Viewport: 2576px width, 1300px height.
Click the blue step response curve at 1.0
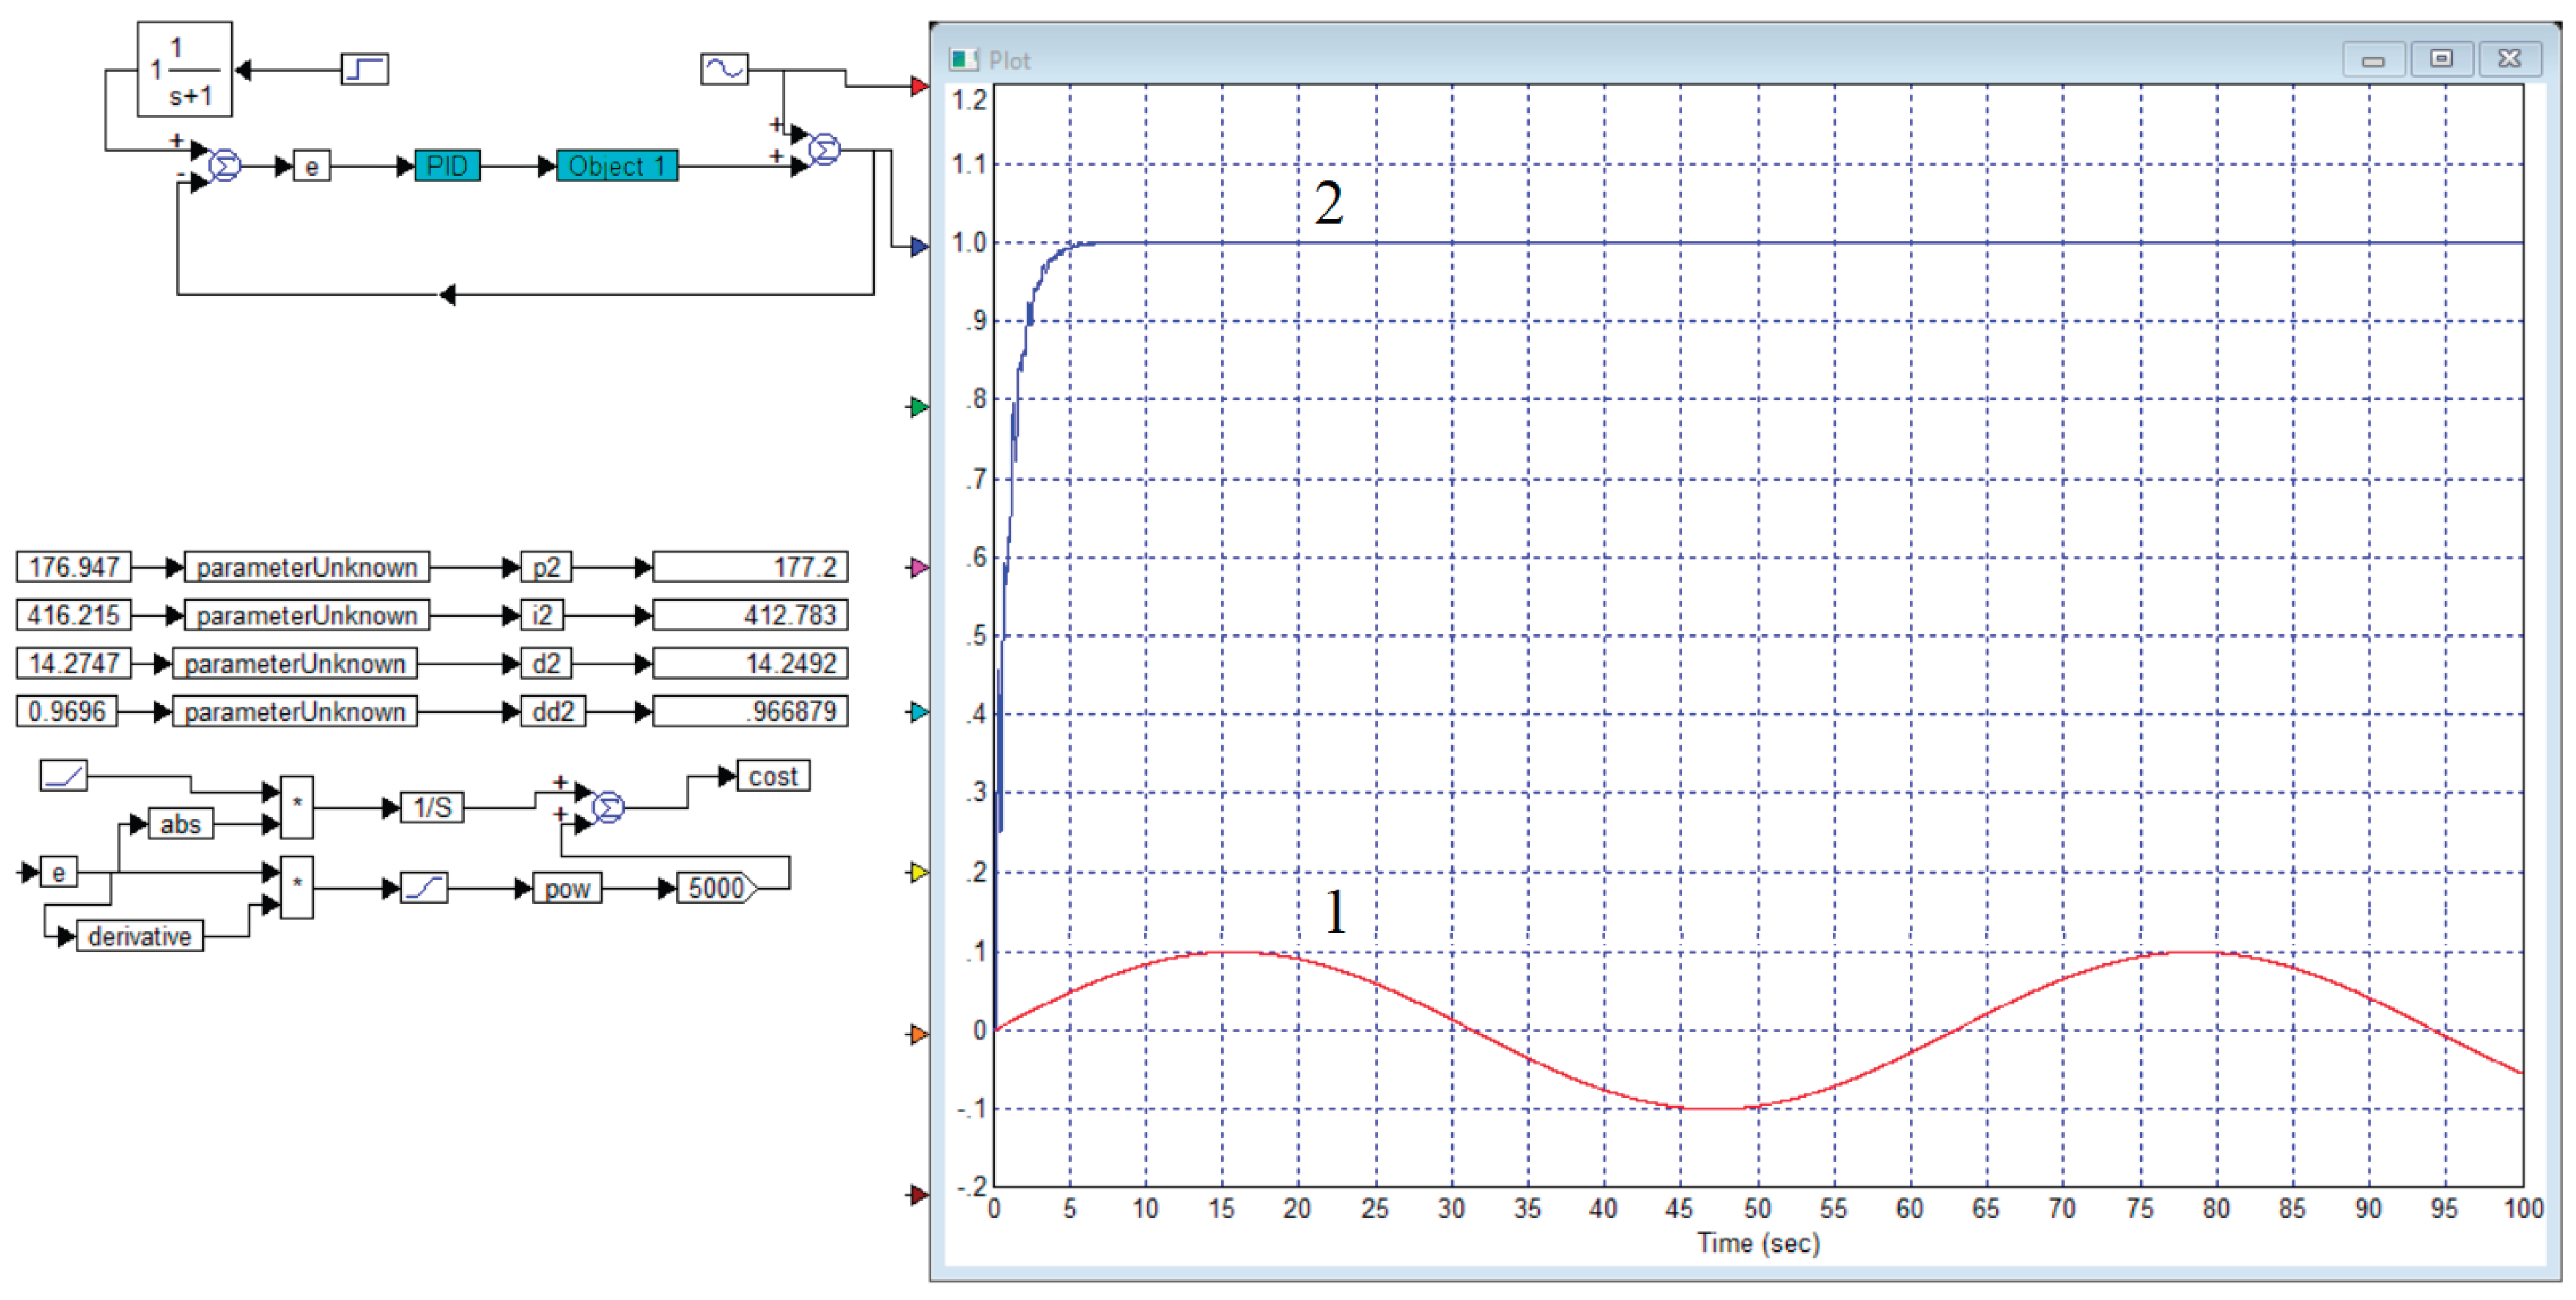(1800, 243)
